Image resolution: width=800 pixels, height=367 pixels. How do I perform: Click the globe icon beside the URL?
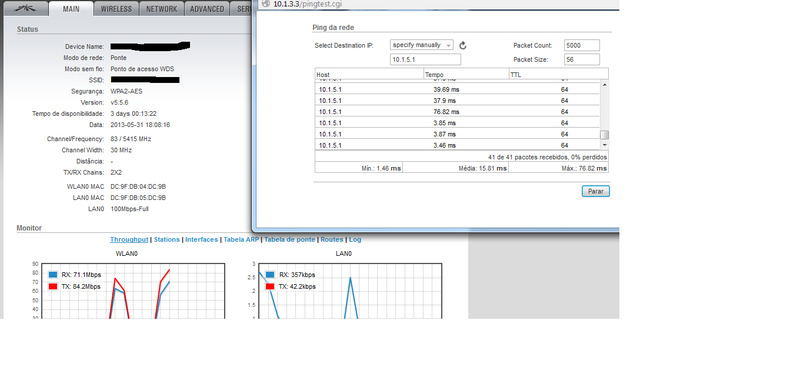point(266,4)
